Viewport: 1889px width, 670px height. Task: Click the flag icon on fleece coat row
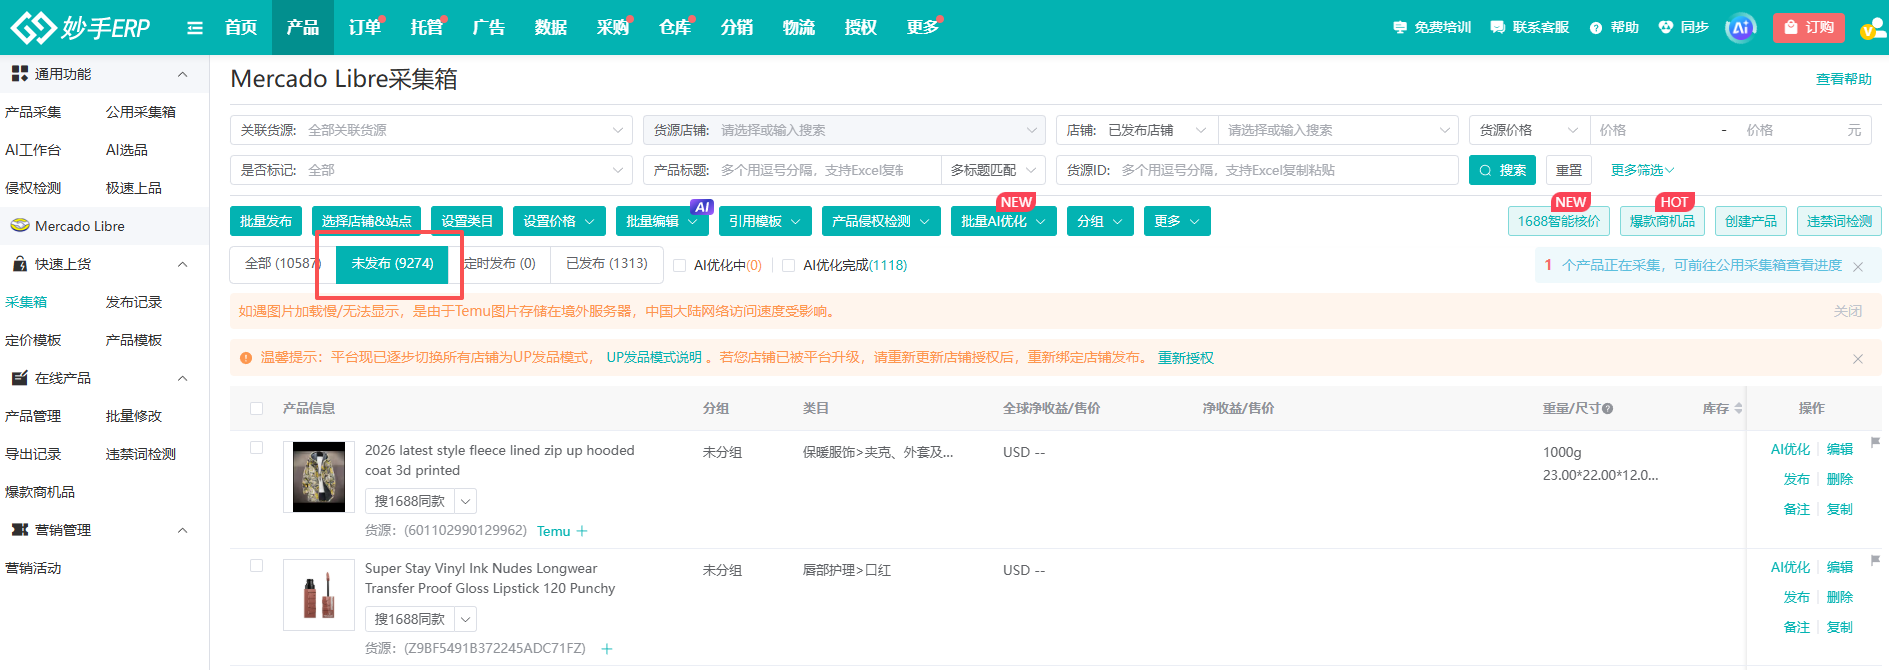point(1875,442)
